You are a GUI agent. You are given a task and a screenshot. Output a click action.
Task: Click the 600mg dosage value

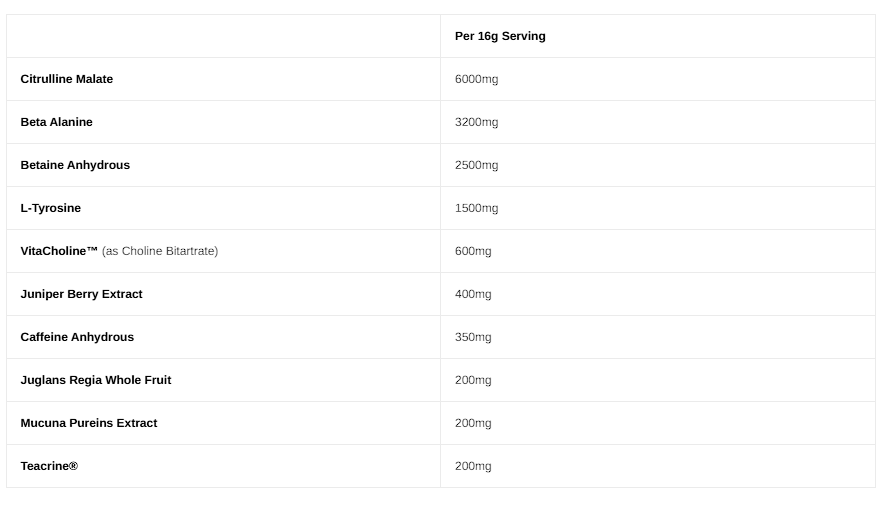click(x=473, y=251)
